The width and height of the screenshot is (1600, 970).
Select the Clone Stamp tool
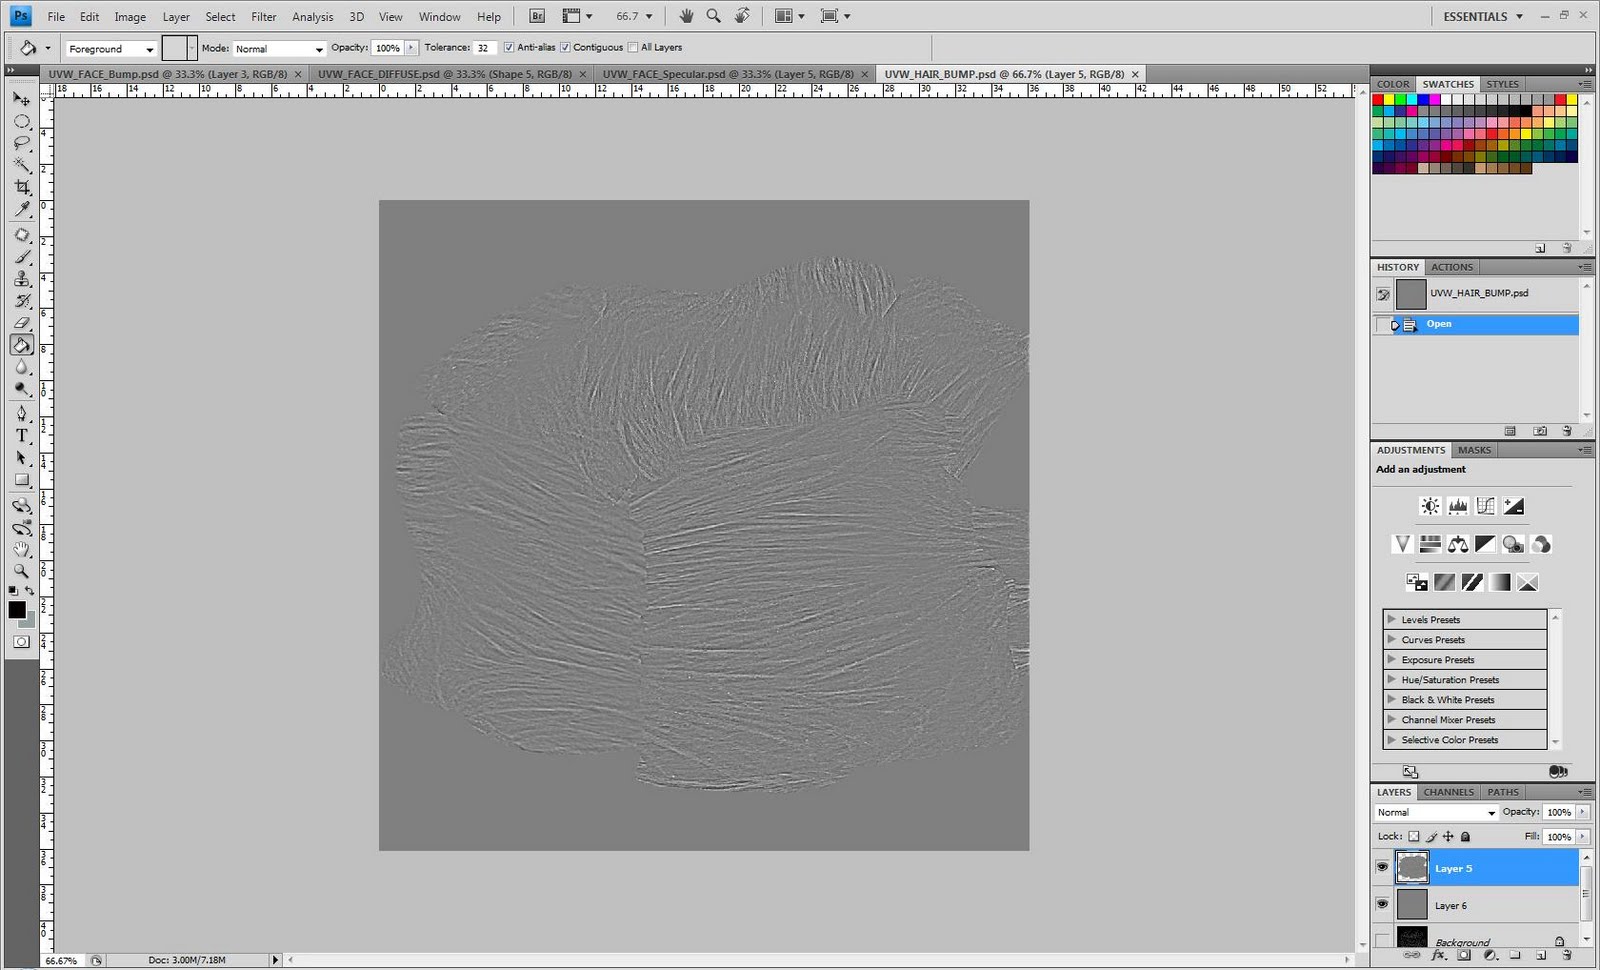point(21,279)
